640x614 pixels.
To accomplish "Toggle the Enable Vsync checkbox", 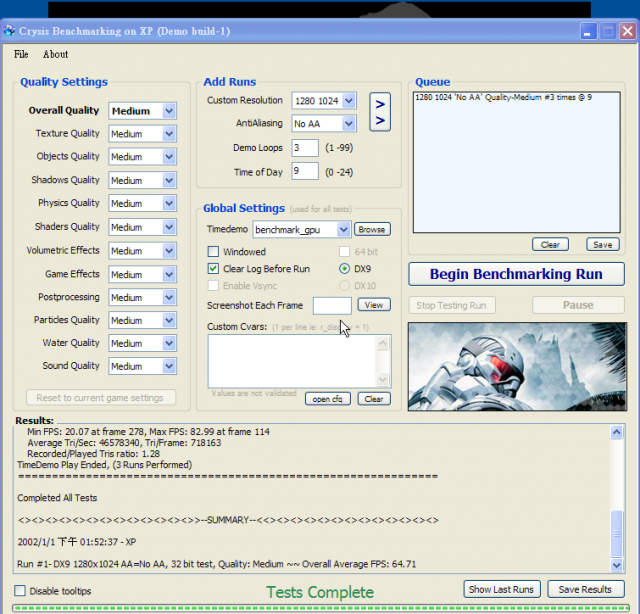I will [213, 286].
